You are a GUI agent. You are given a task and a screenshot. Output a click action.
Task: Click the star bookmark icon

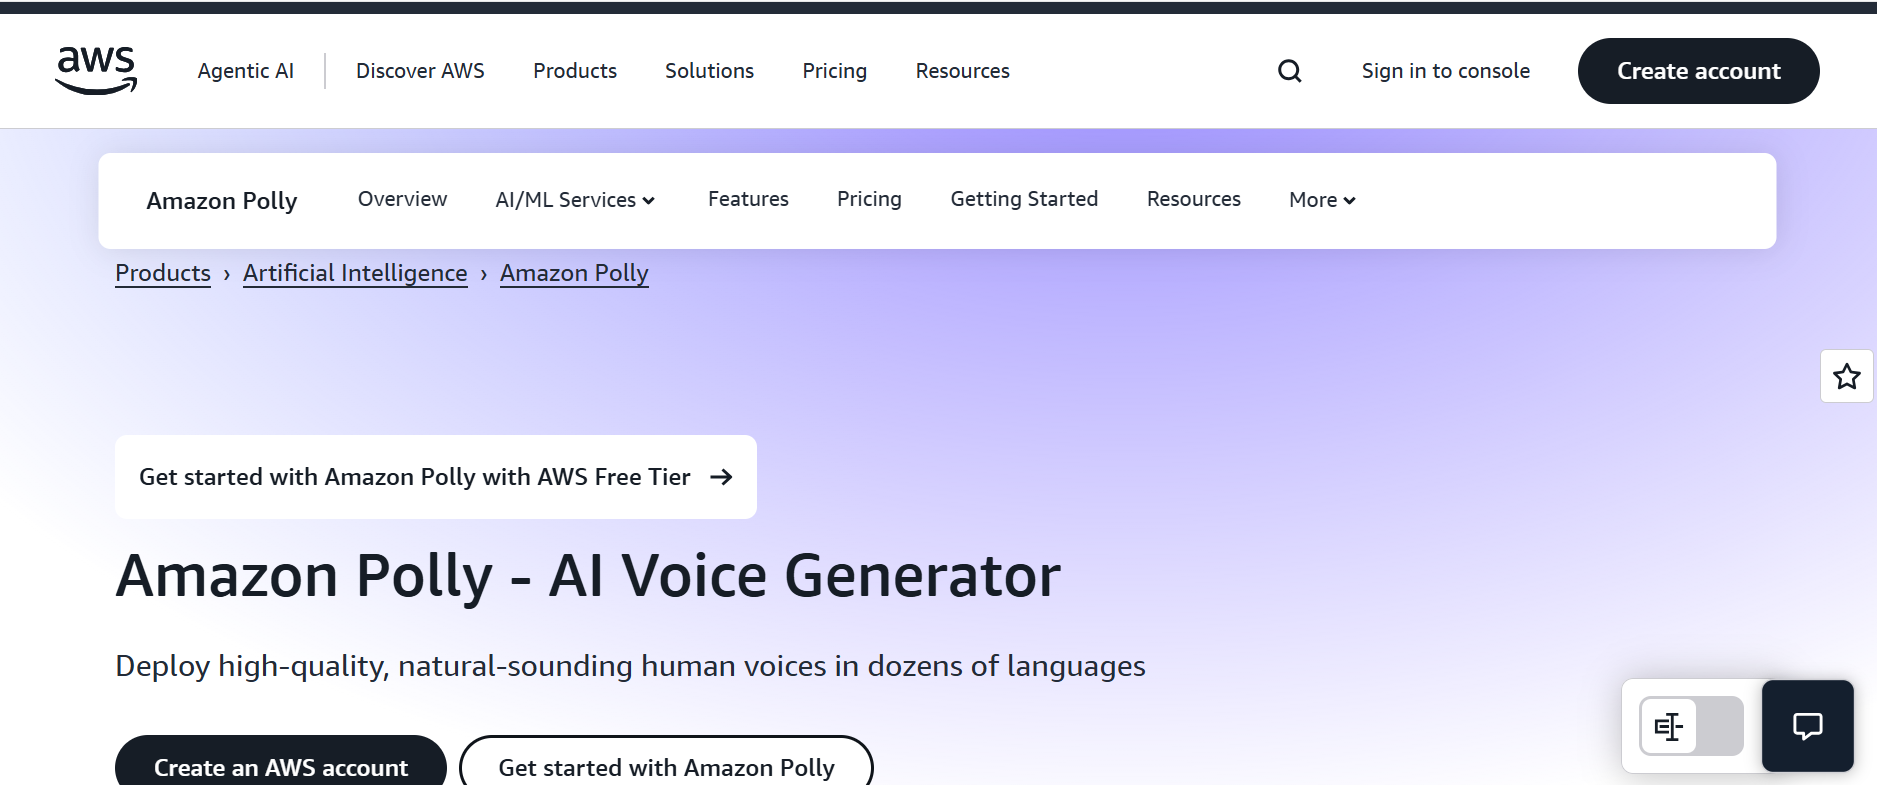[x=1846, y=377]
